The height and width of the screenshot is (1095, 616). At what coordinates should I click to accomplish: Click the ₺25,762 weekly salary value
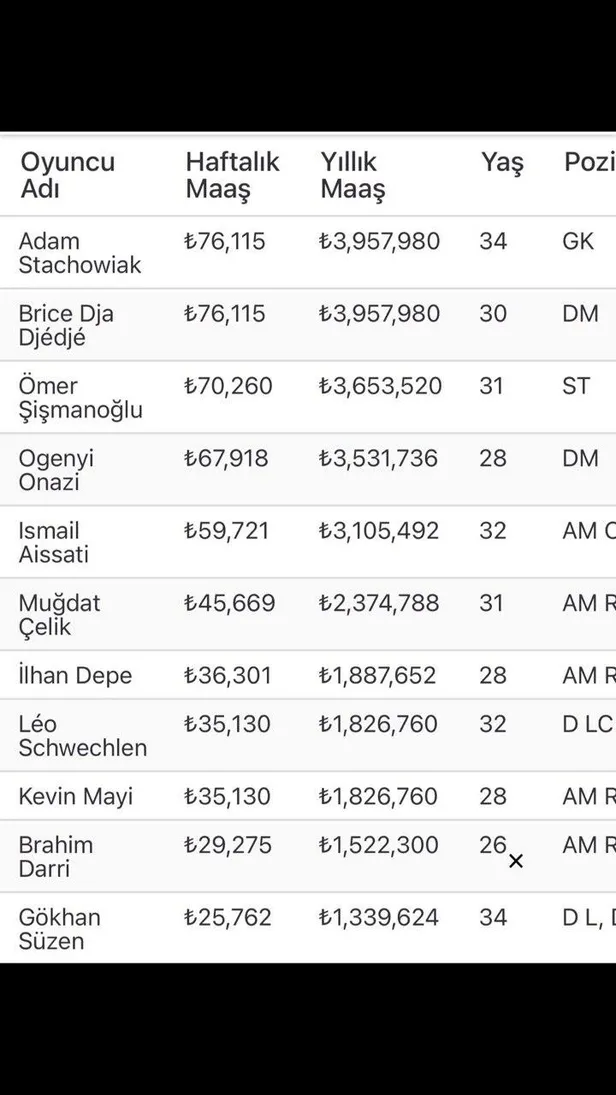[228, 917]
